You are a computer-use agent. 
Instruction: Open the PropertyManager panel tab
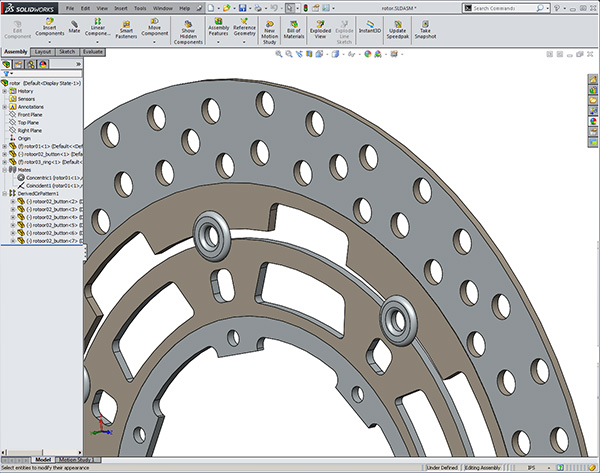click(x=18, y=64)
